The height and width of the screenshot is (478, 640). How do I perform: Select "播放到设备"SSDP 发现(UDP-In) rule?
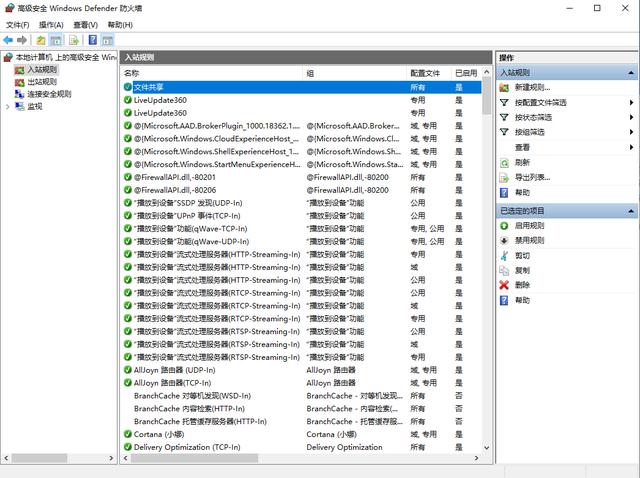pyautogui.click(x=302, y=203)
